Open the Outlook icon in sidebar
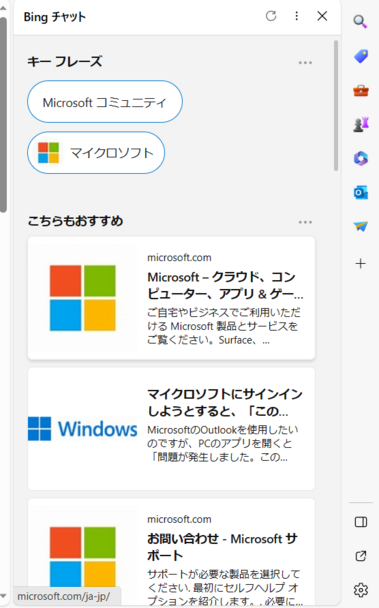 (x=361, y=192)
